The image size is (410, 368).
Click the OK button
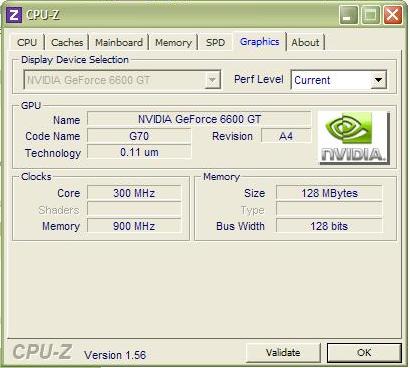point(364,352)
